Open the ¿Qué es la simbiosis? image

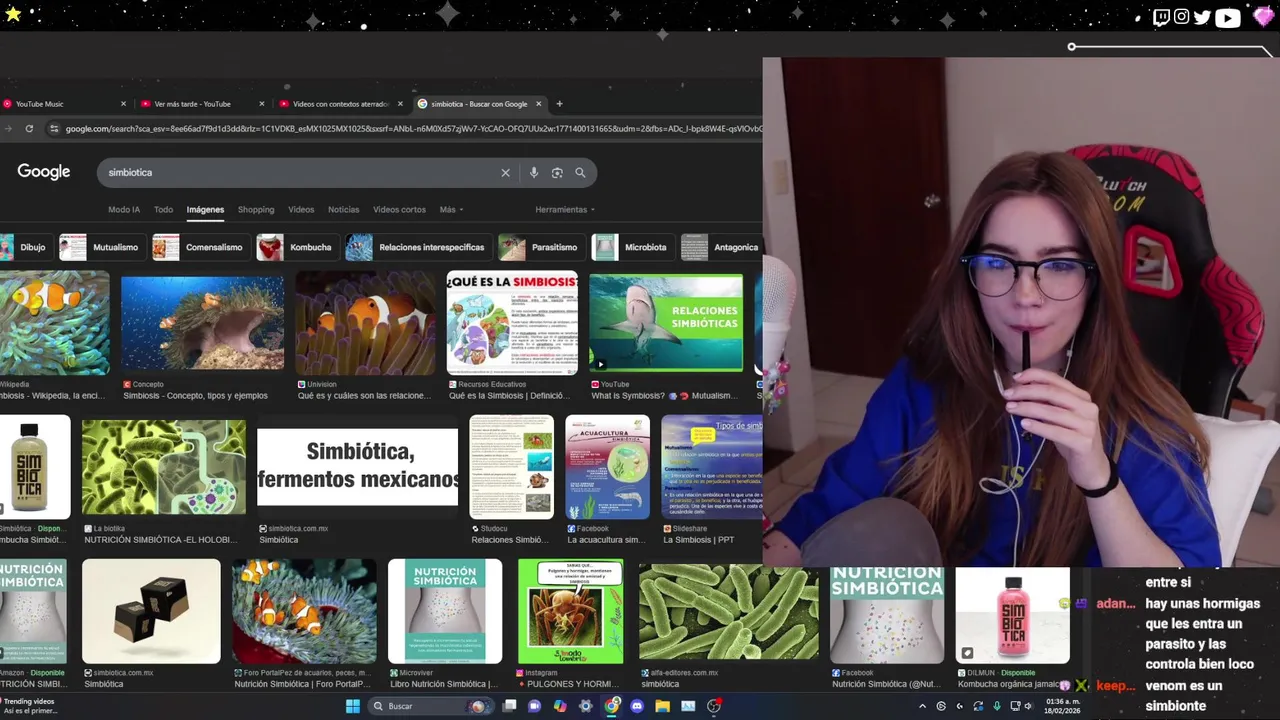[x=512, y=323]
